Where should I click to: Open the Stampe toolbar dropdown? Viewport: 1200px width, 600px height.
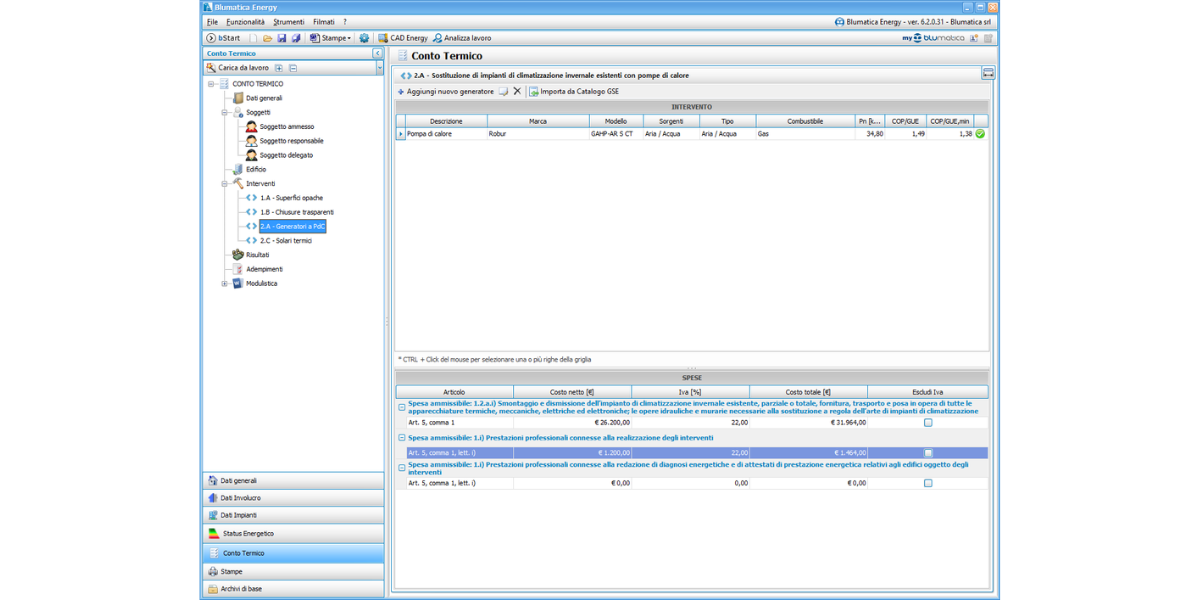(330, 38)
